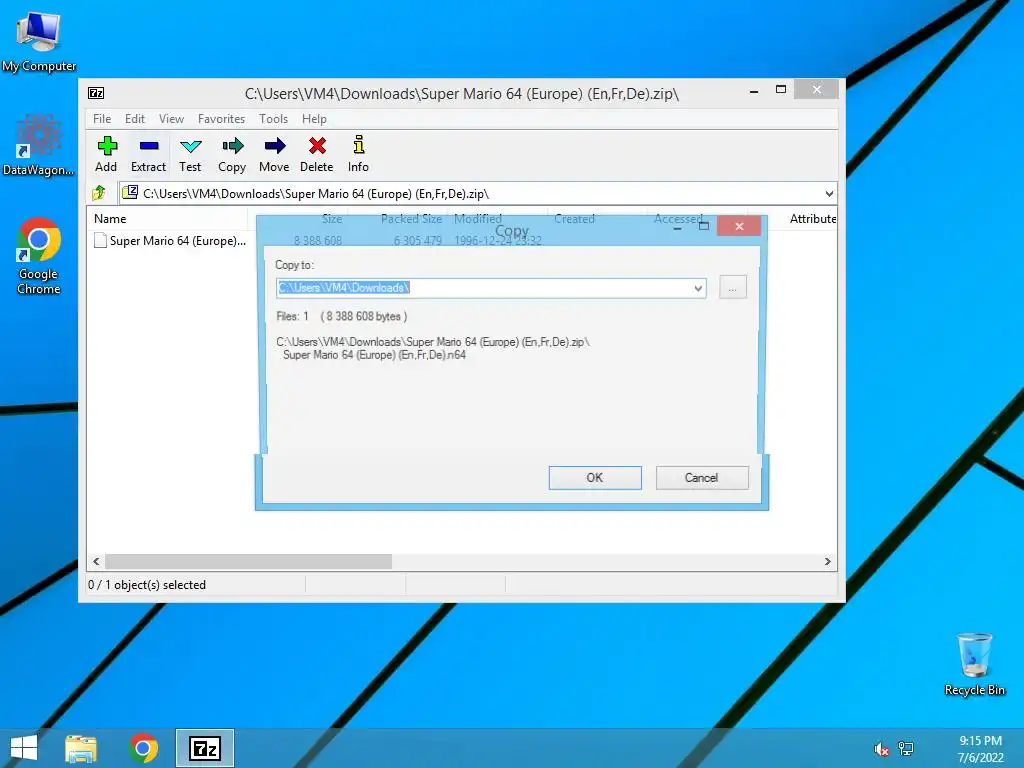Click the scrollbar right arrow
The image size is (1024, 768).
pos(827,562)
